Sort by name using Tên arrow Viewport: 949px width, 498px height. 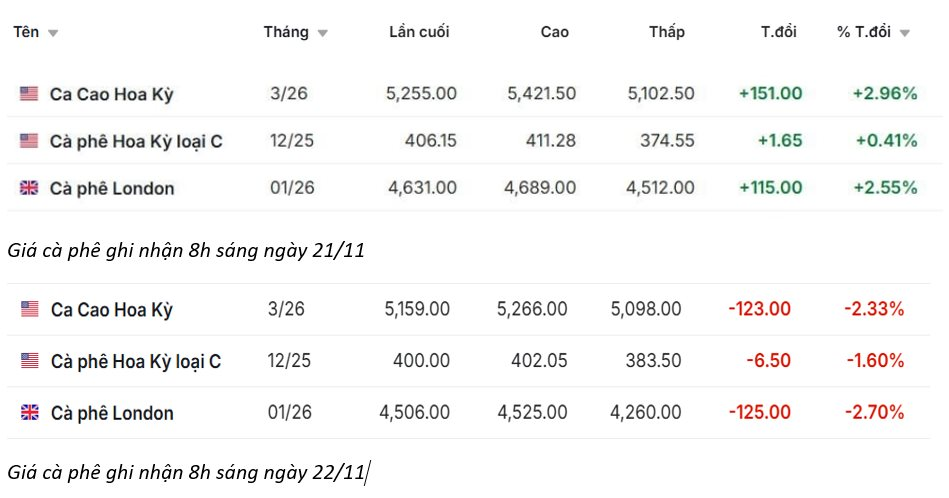53,33
